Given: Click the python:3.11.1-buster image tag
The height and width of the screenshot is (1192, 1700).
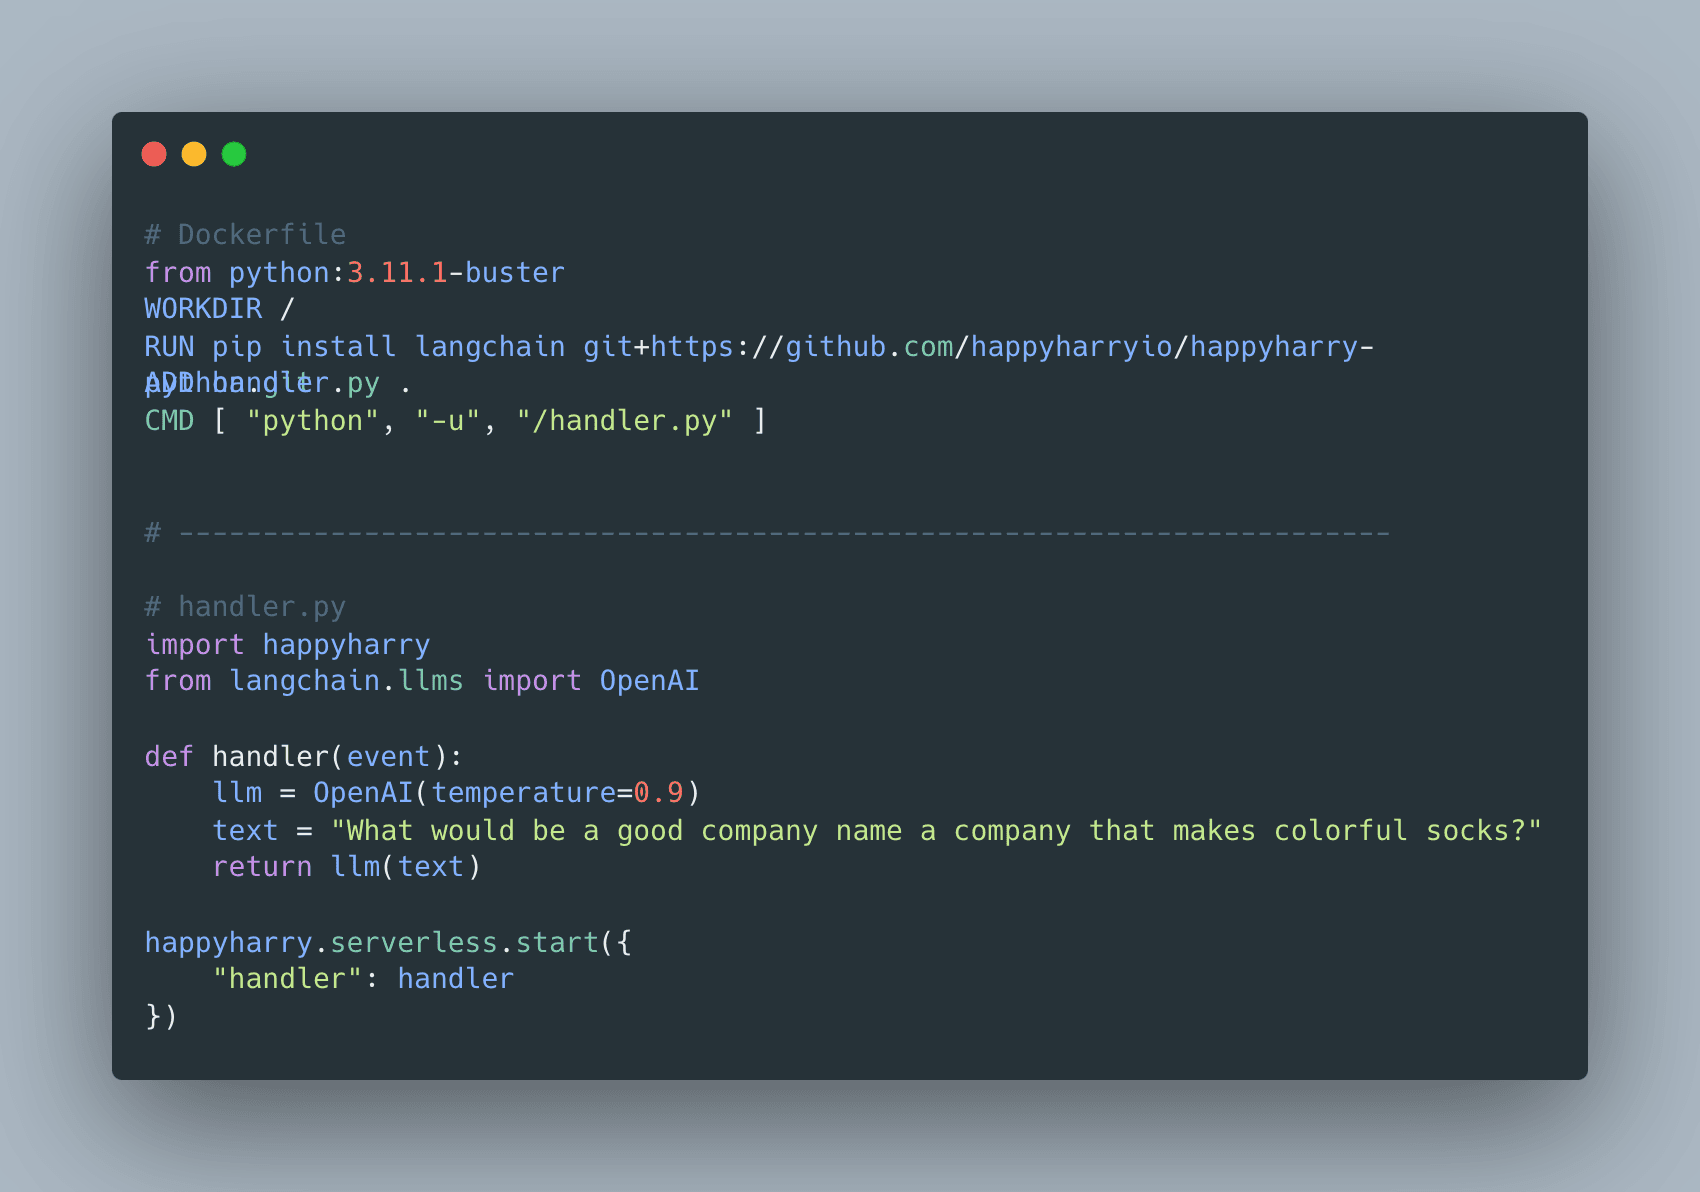Looking at the screenshot, I should [397, 272].
